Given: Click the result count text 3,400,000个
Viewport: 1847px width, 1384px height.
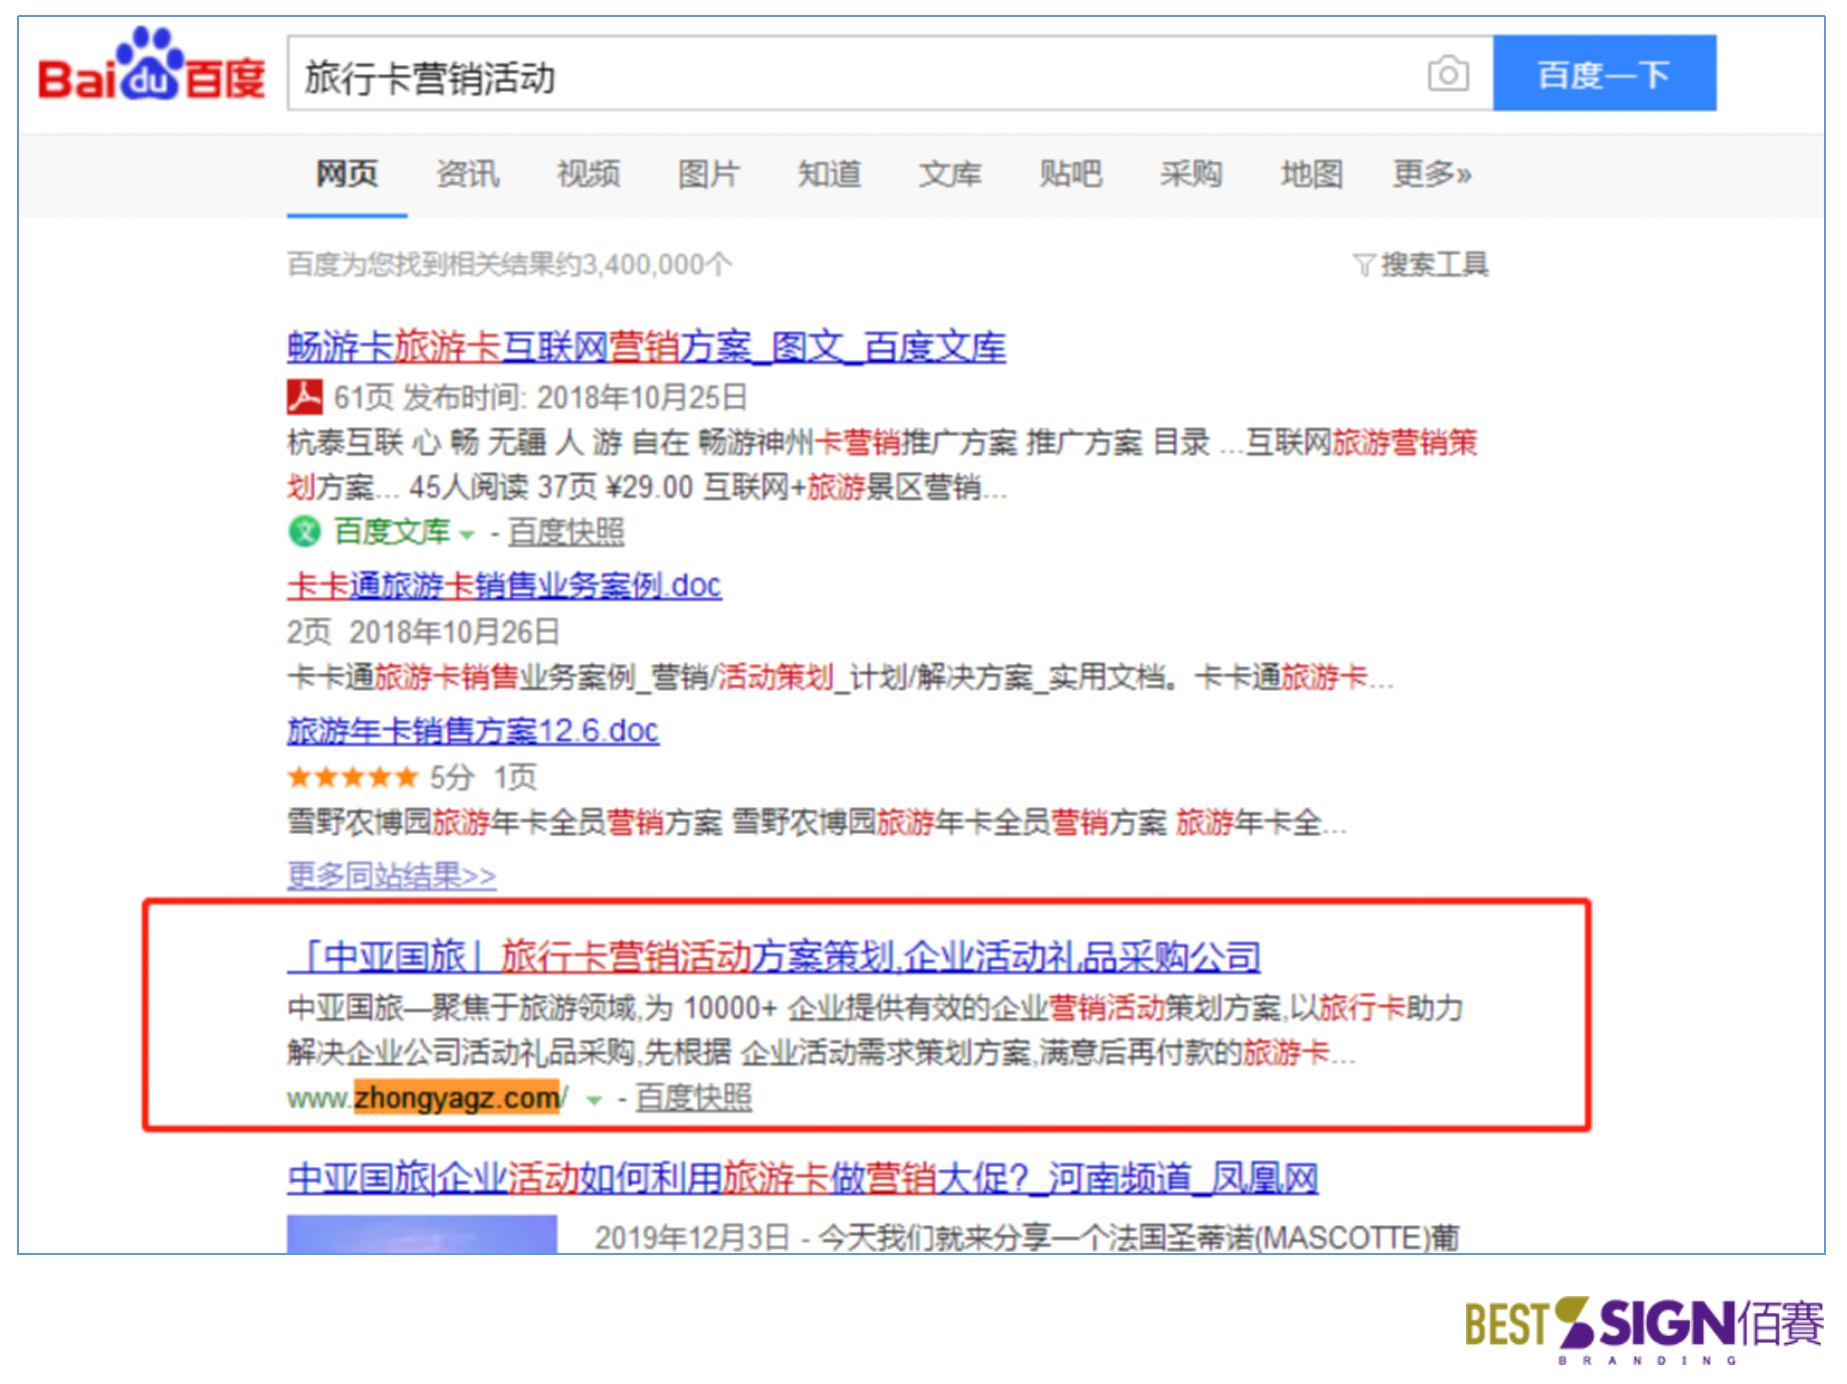Looking at the screenshot, I should click(x=509, y=265).
